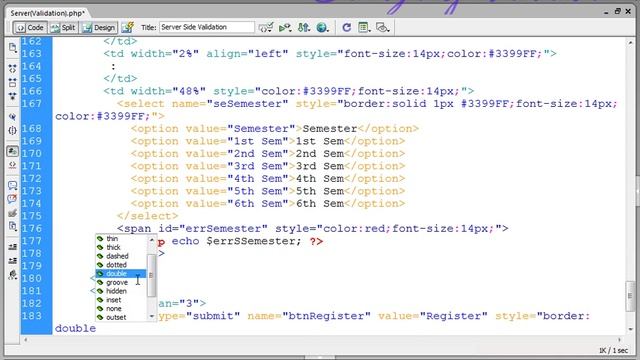
Task: Switch to Split view
Action: (63, 27)
